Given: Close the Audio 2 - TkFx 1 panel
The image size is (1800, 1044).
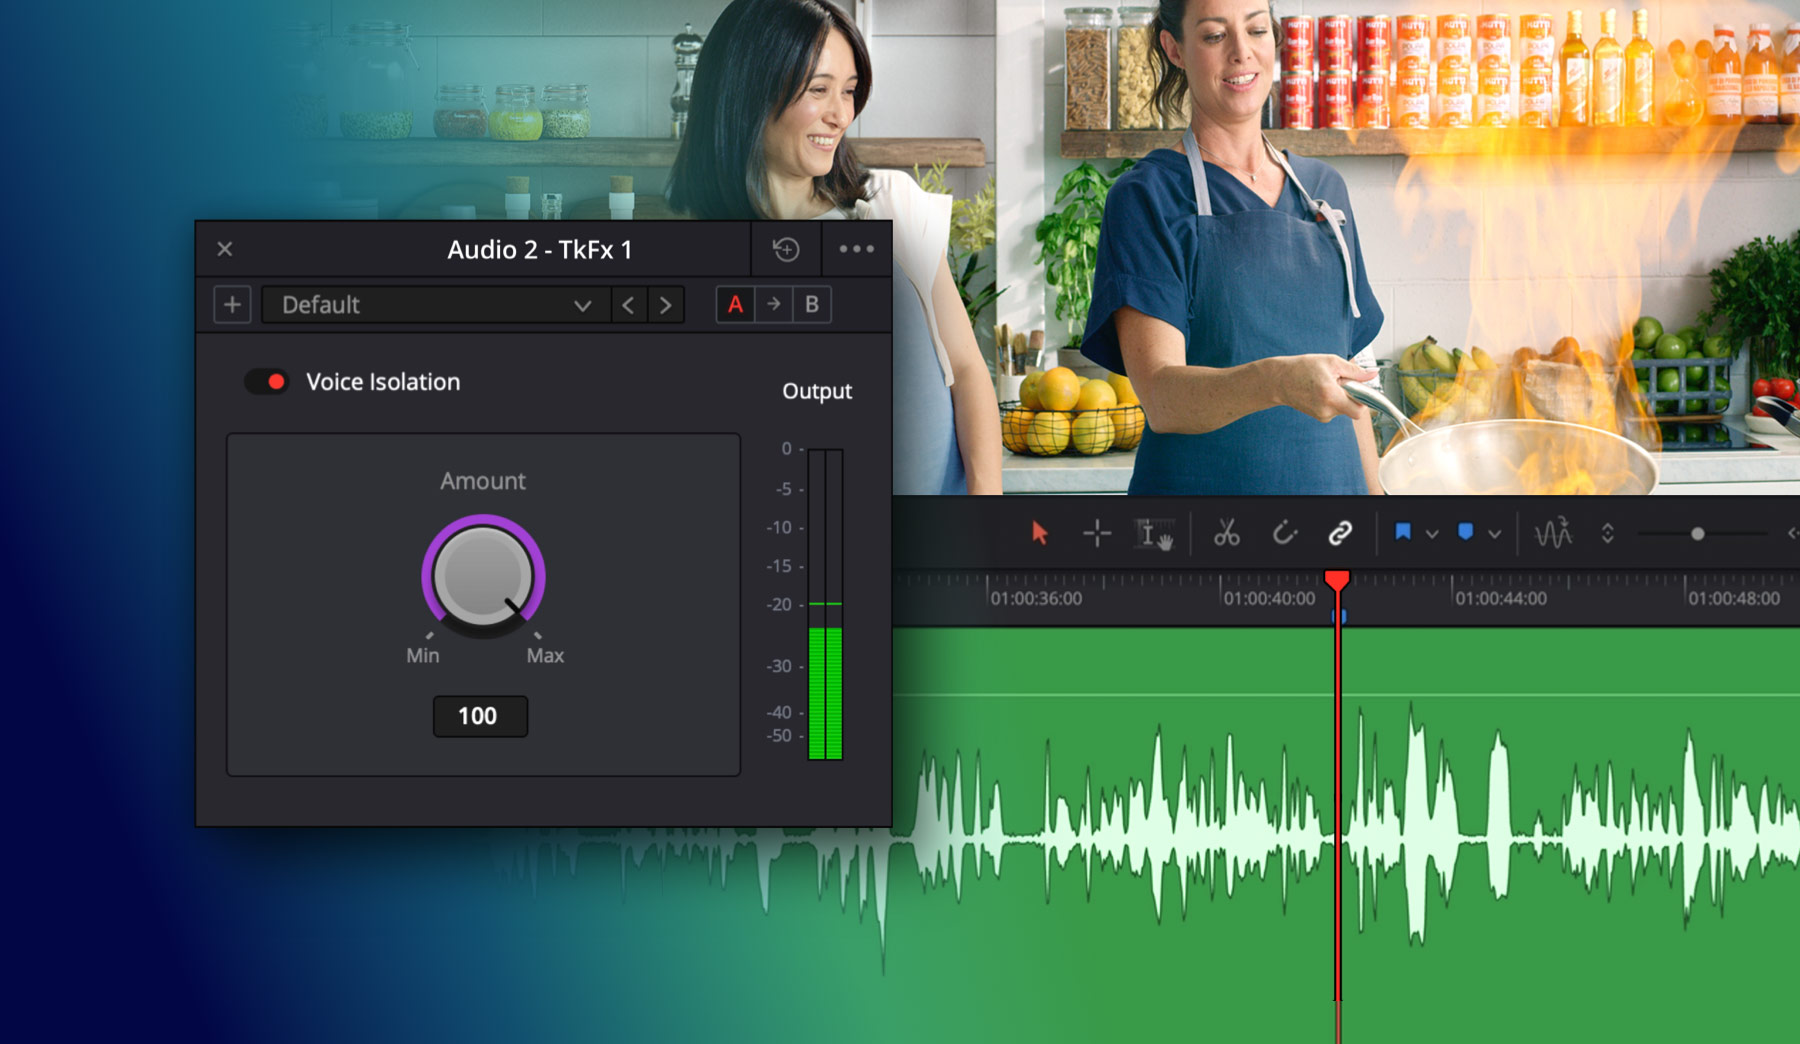Looking at the screenshot, I should pos(225,249).
